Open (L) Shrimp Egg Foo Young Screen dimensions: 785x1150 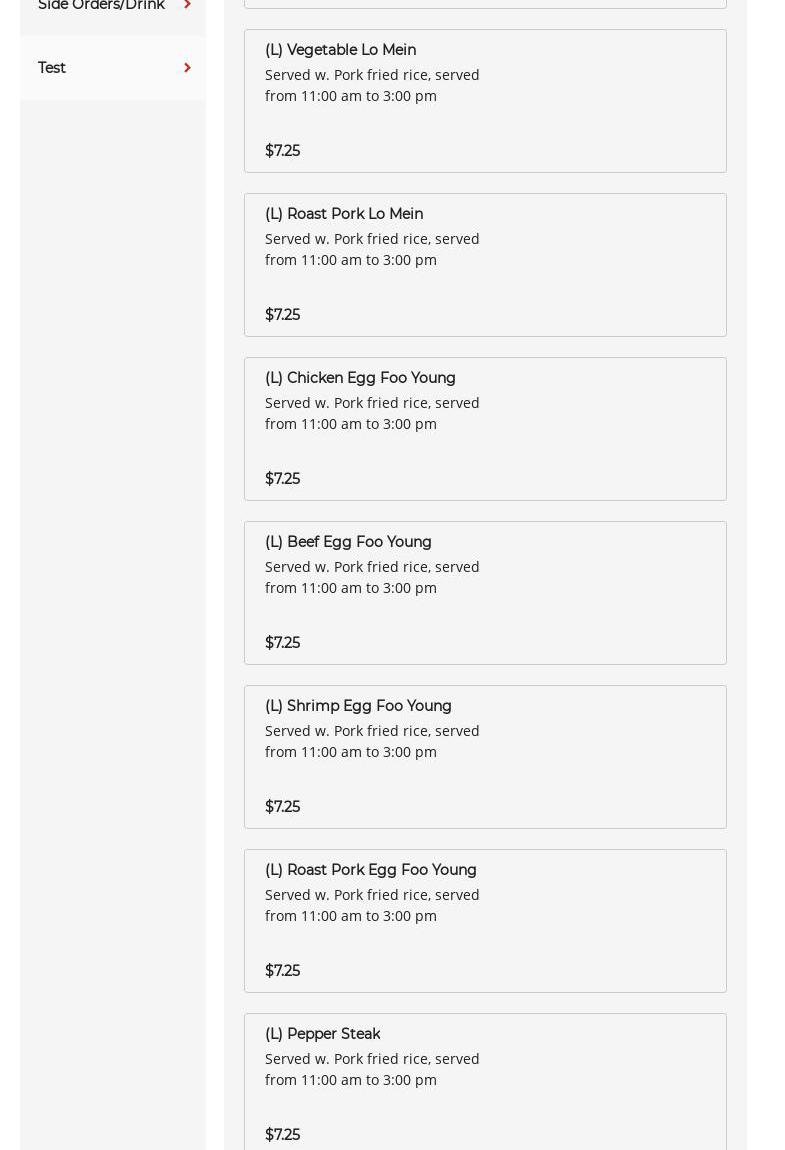(x=358, y=706)
